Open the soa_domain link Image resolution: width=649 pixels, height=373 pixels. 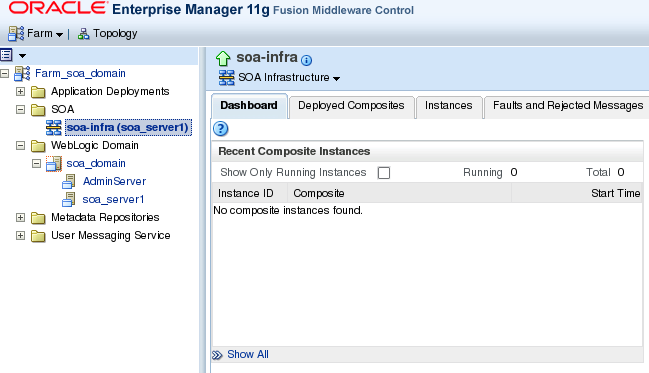tap(96, 164)
